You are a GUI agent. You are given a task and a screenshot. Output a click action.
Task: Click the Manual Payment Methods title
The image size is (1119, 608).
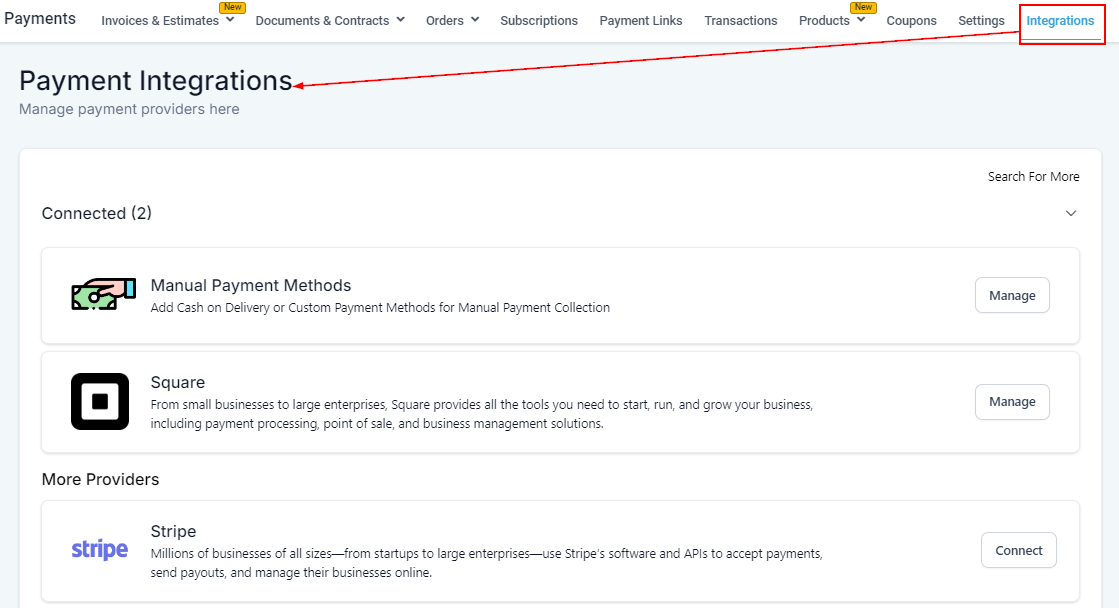(x=250, y=285)
